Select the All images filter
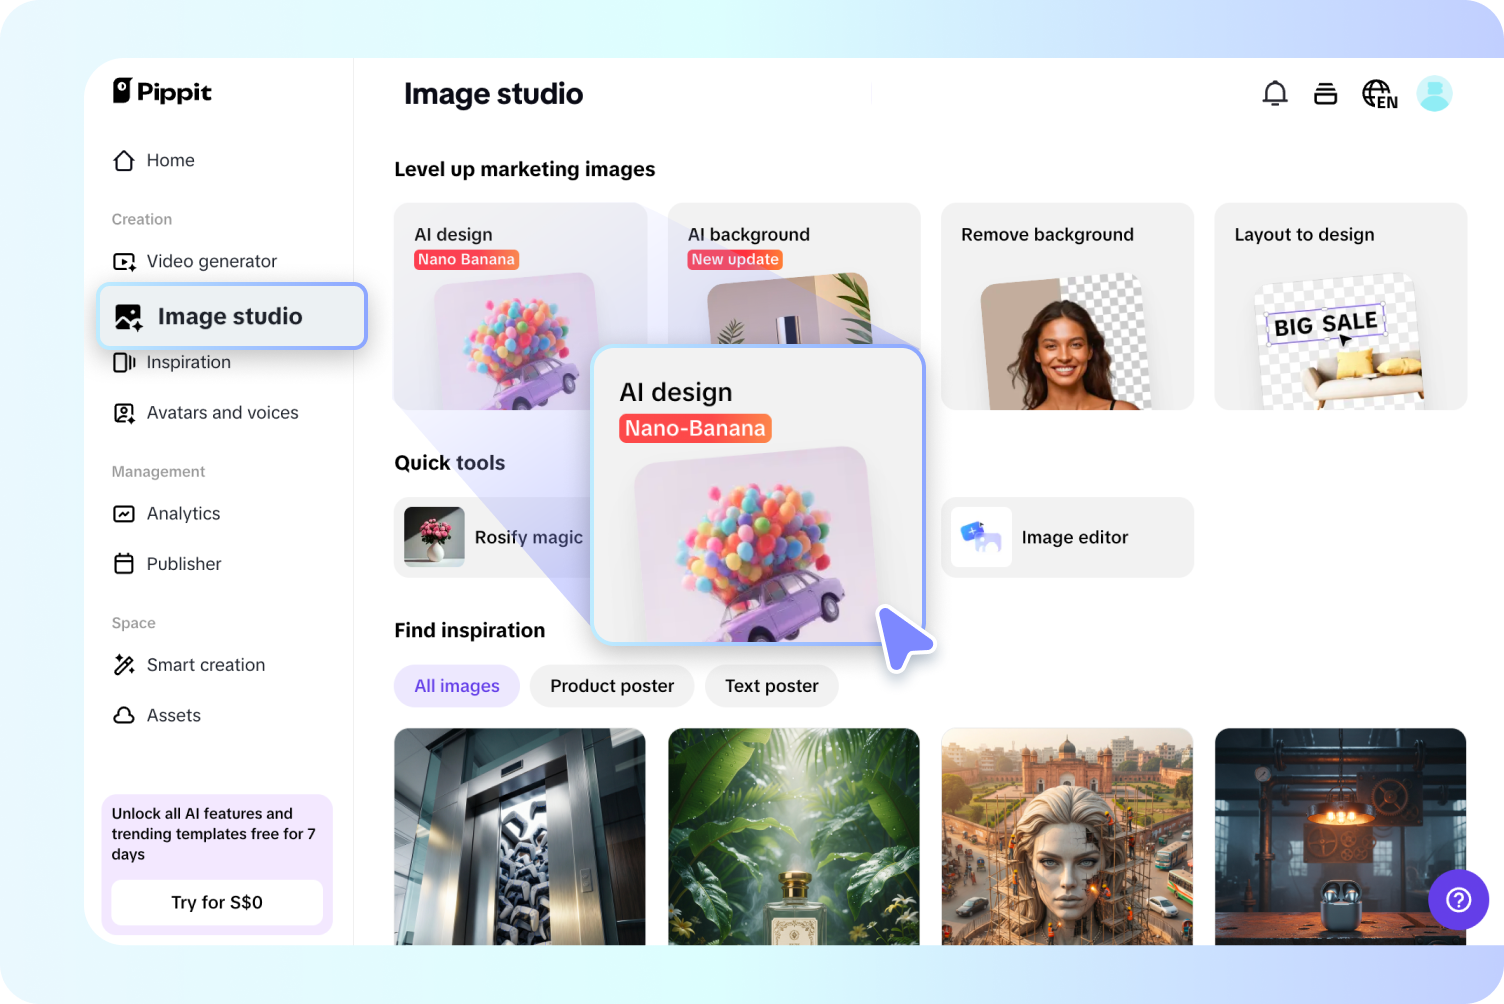 [x=456, y=686]
